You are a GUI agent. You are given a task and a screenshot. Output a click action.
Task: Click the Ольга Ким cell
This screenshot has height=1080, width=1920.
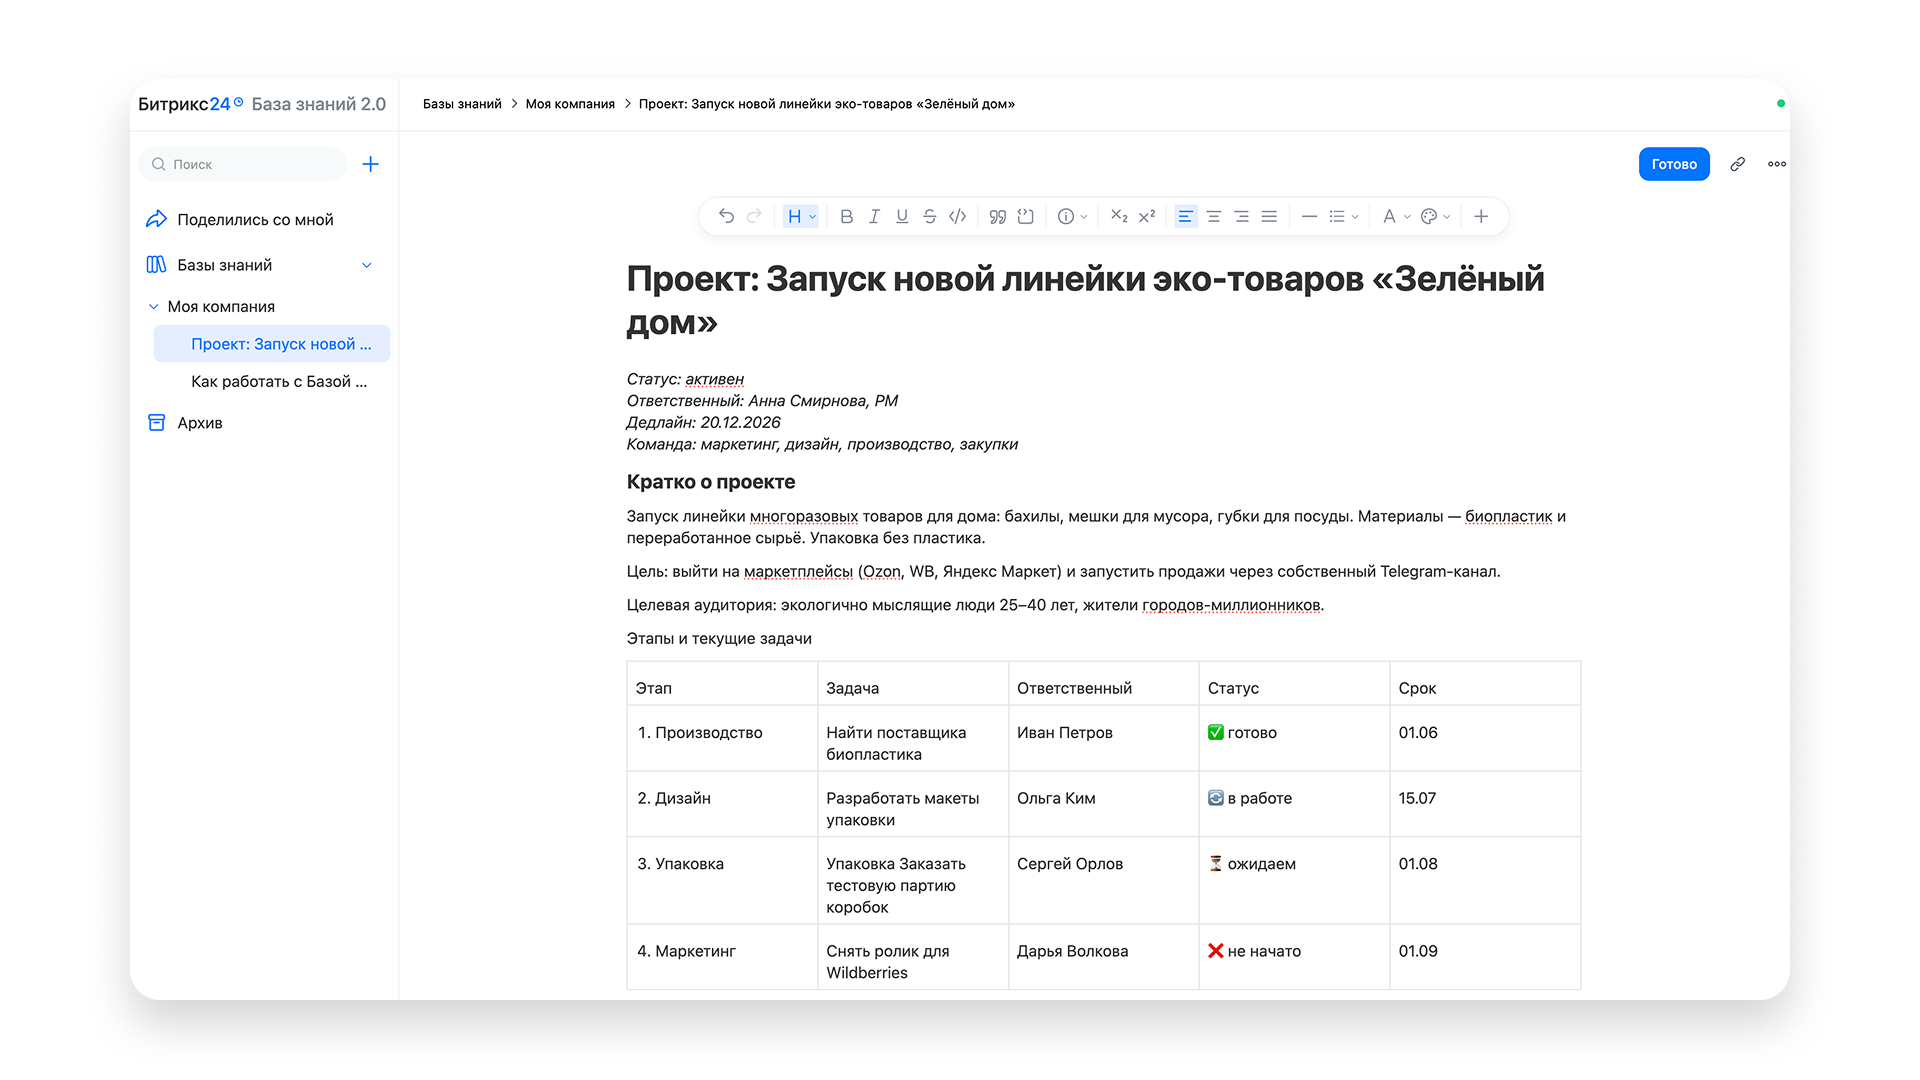click(x=1103, y=804)
